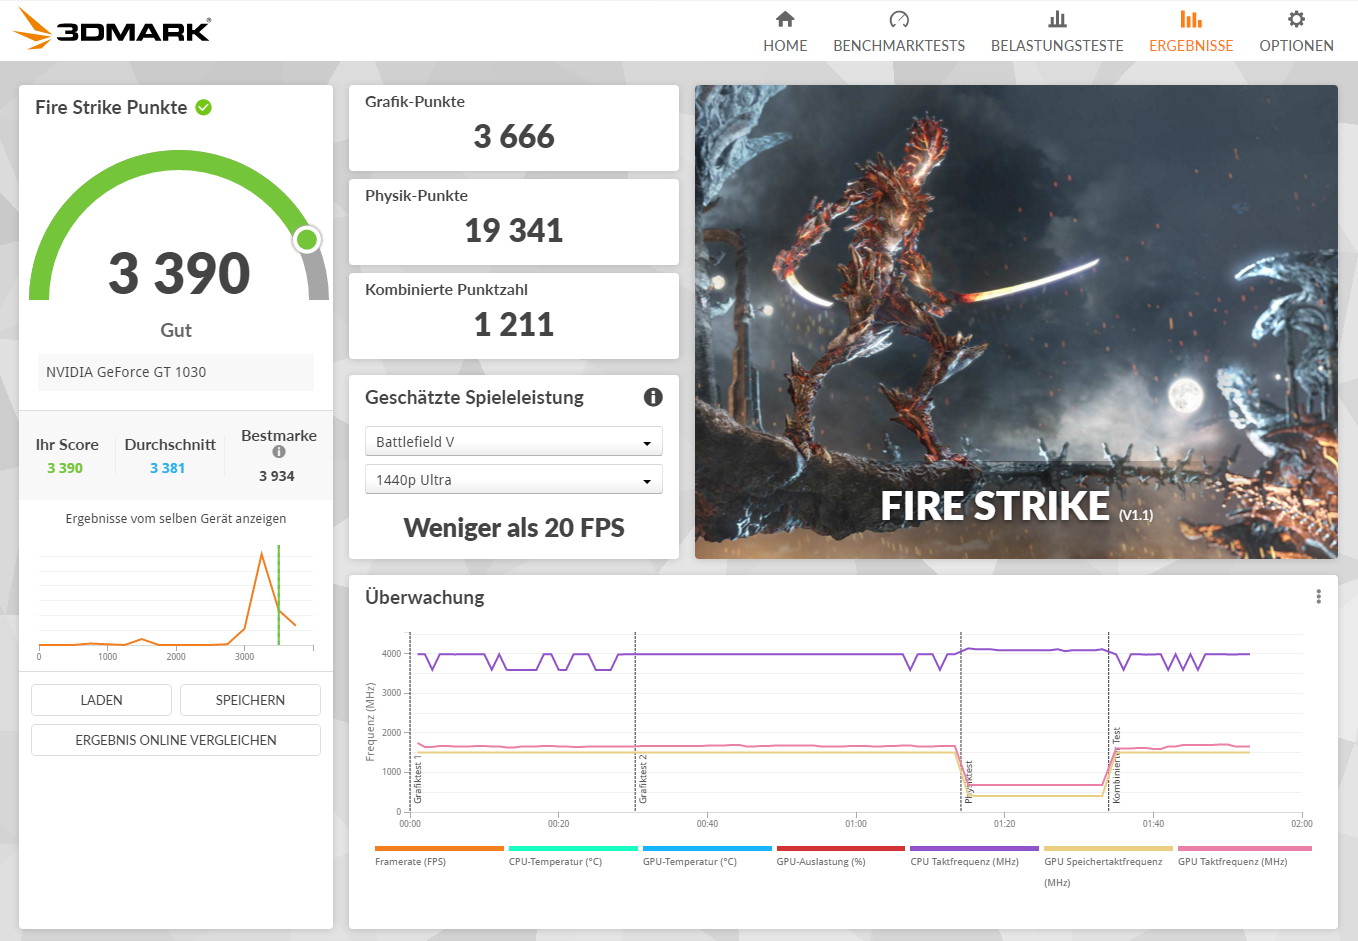Viewport: 1358px width, 941px height.
Task: Switch to BELASTUNGSTESTE tab
Action: [1057, 46]
